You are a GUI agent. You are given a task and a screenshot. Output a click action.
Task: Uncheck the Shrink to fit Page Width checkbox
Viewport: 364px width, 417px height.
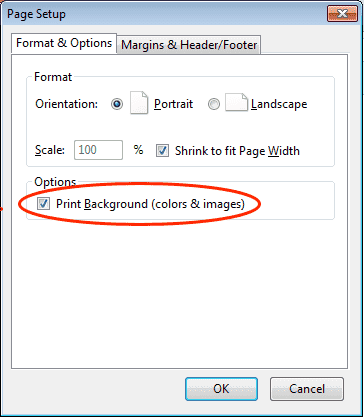pyautogui.click(x=162, y=151)
